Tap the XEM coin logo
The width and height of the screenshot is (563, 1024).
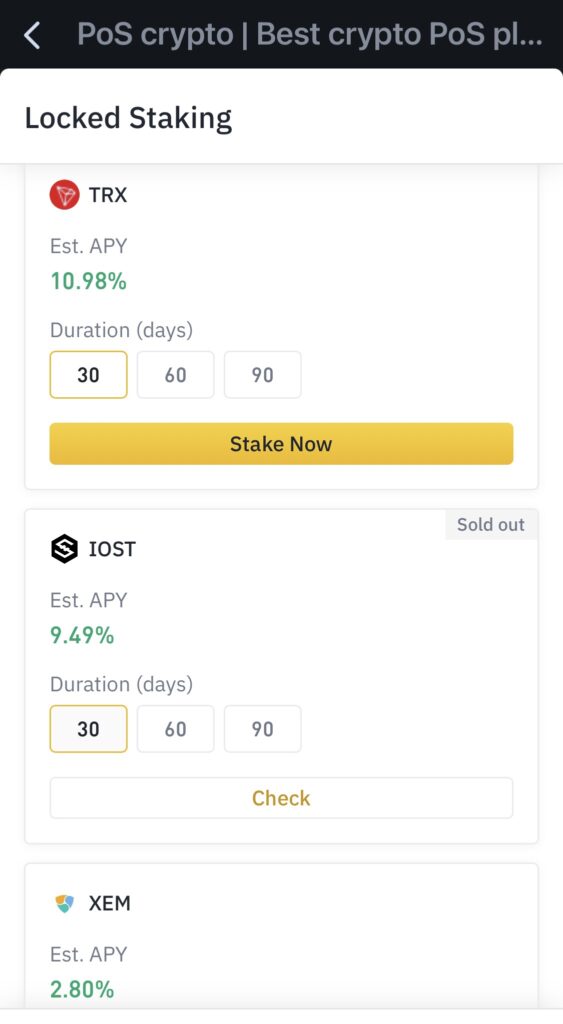(64, 903)
